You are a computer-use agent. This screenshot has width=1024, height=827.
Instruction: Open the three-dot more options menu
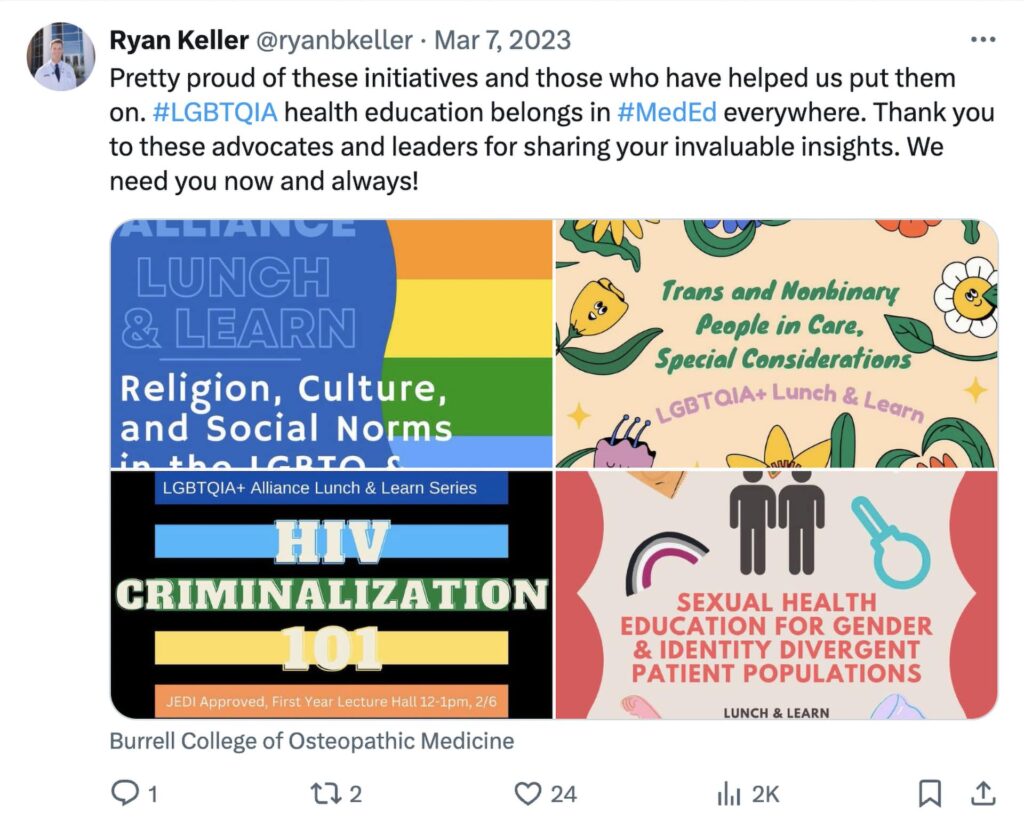click(x=983, y=40)
